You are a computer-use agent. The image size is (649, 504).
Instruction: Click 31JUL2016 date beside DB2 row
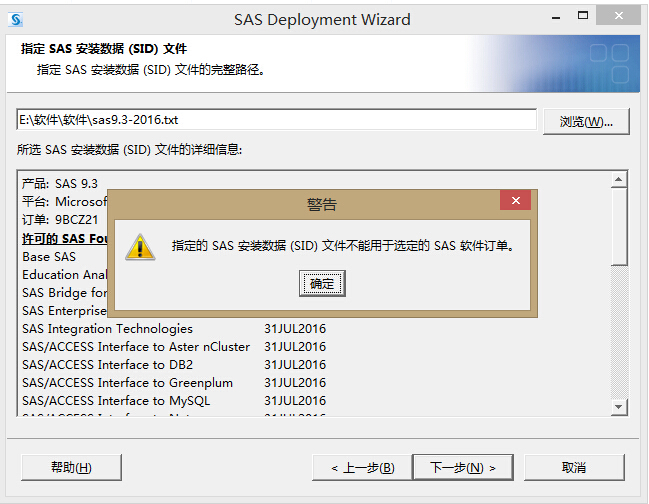click(295, 365)
